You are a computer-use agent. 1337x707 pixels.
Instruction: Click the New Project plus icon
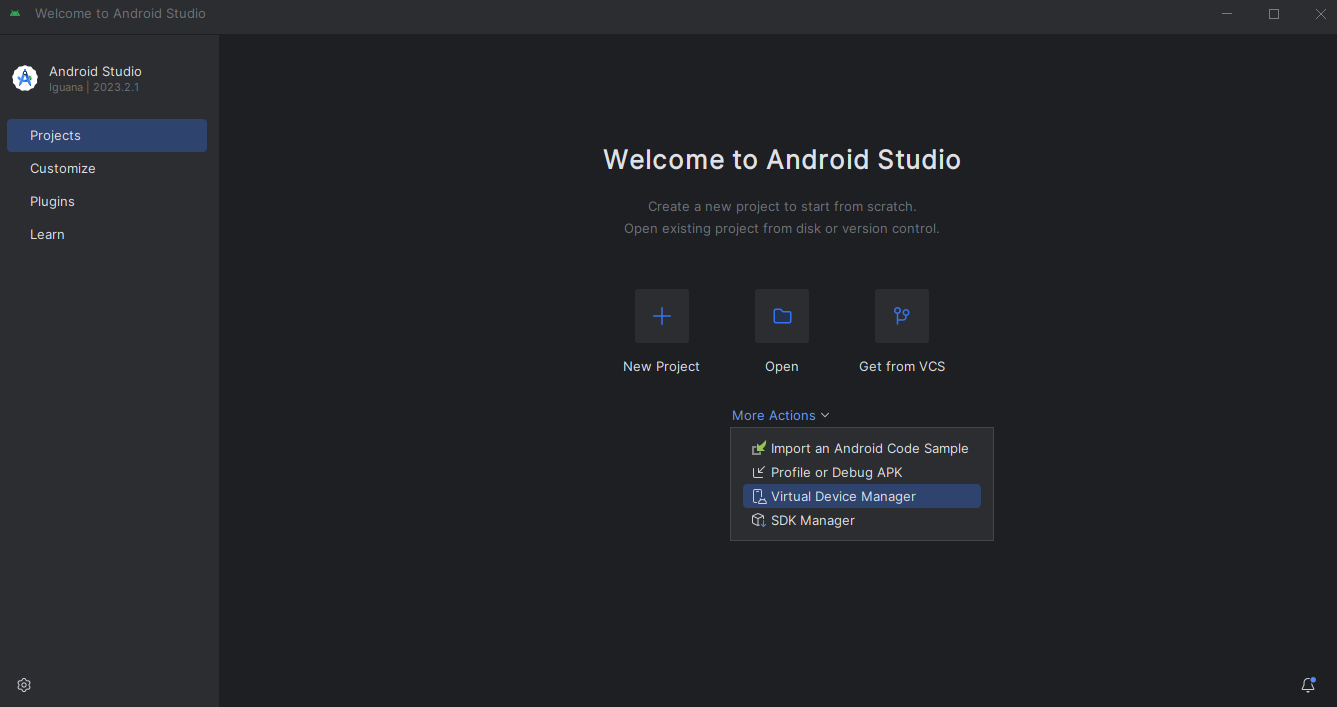(661, 316)
